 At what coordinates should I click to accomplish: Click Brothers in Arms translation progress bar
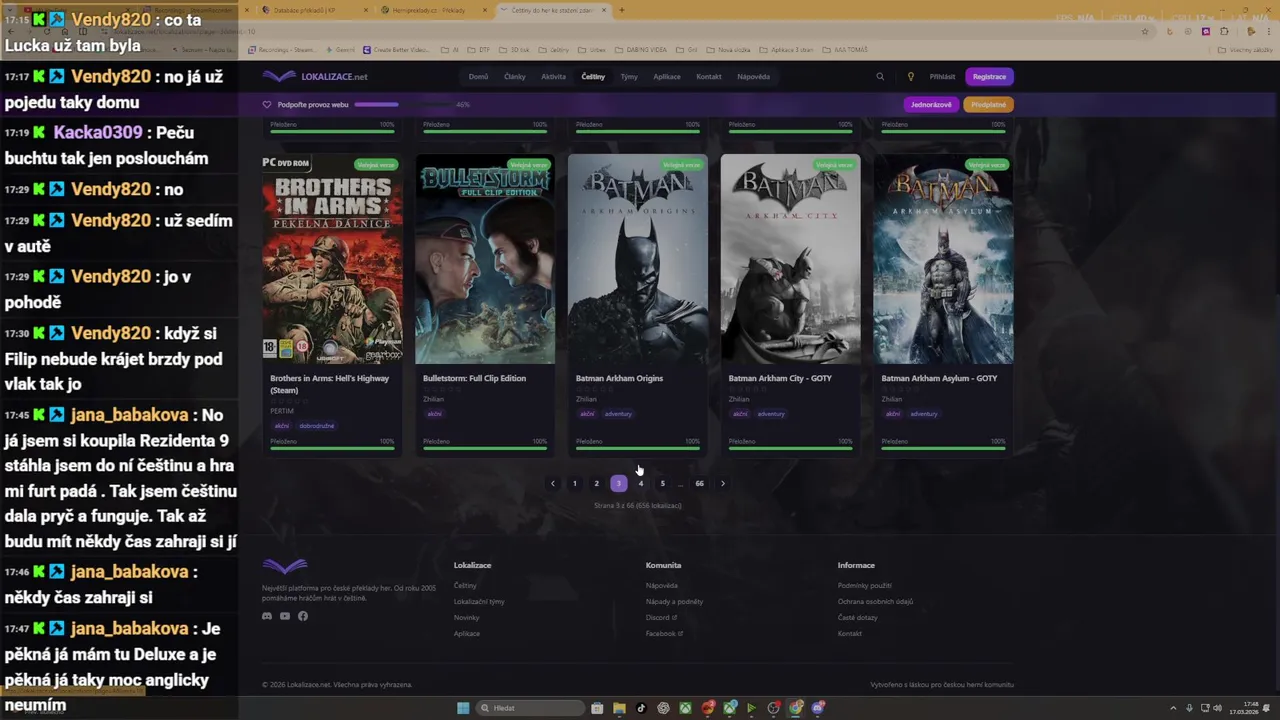[332, 448]
